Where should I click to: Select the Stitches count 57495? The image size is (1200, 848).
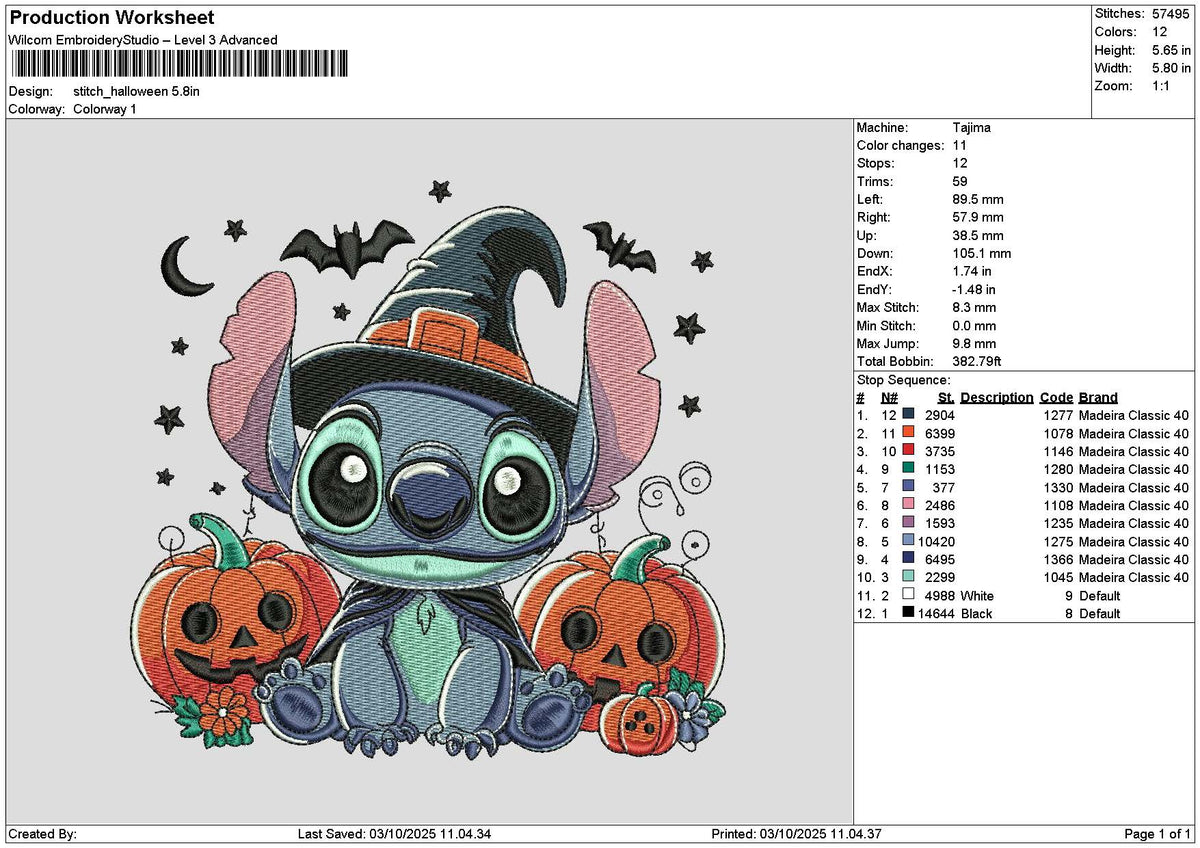click(x=1171, y=14)
